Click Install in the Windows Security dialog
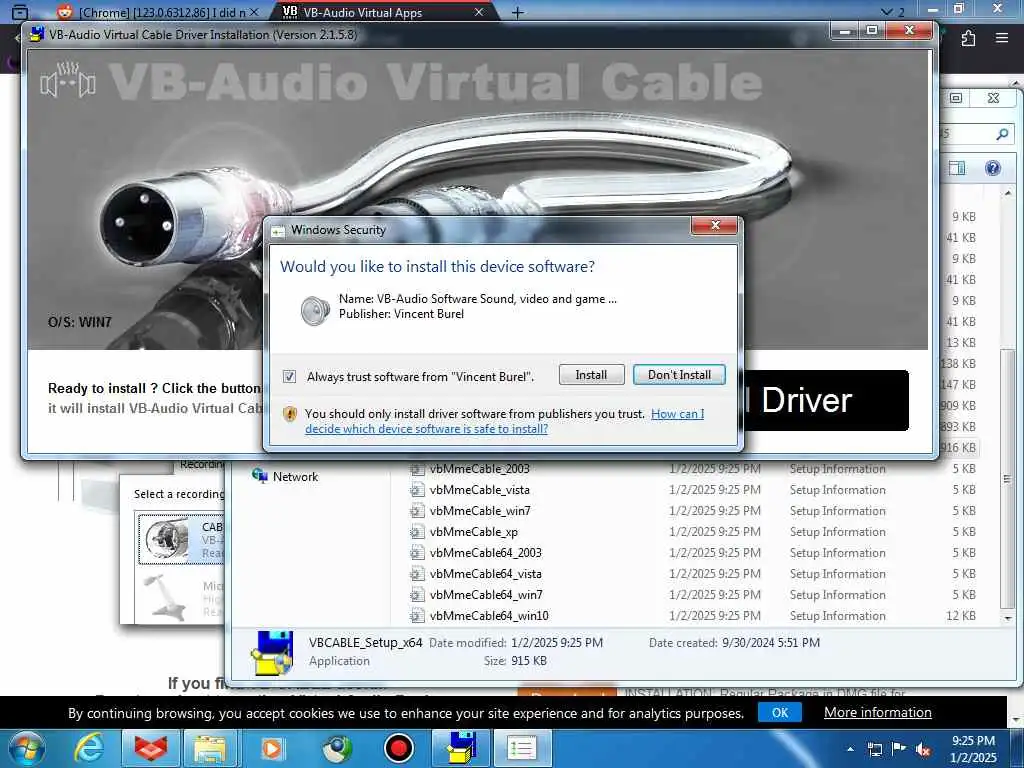Viewport: 1024px width, 768px height. (x=591, y=375)
